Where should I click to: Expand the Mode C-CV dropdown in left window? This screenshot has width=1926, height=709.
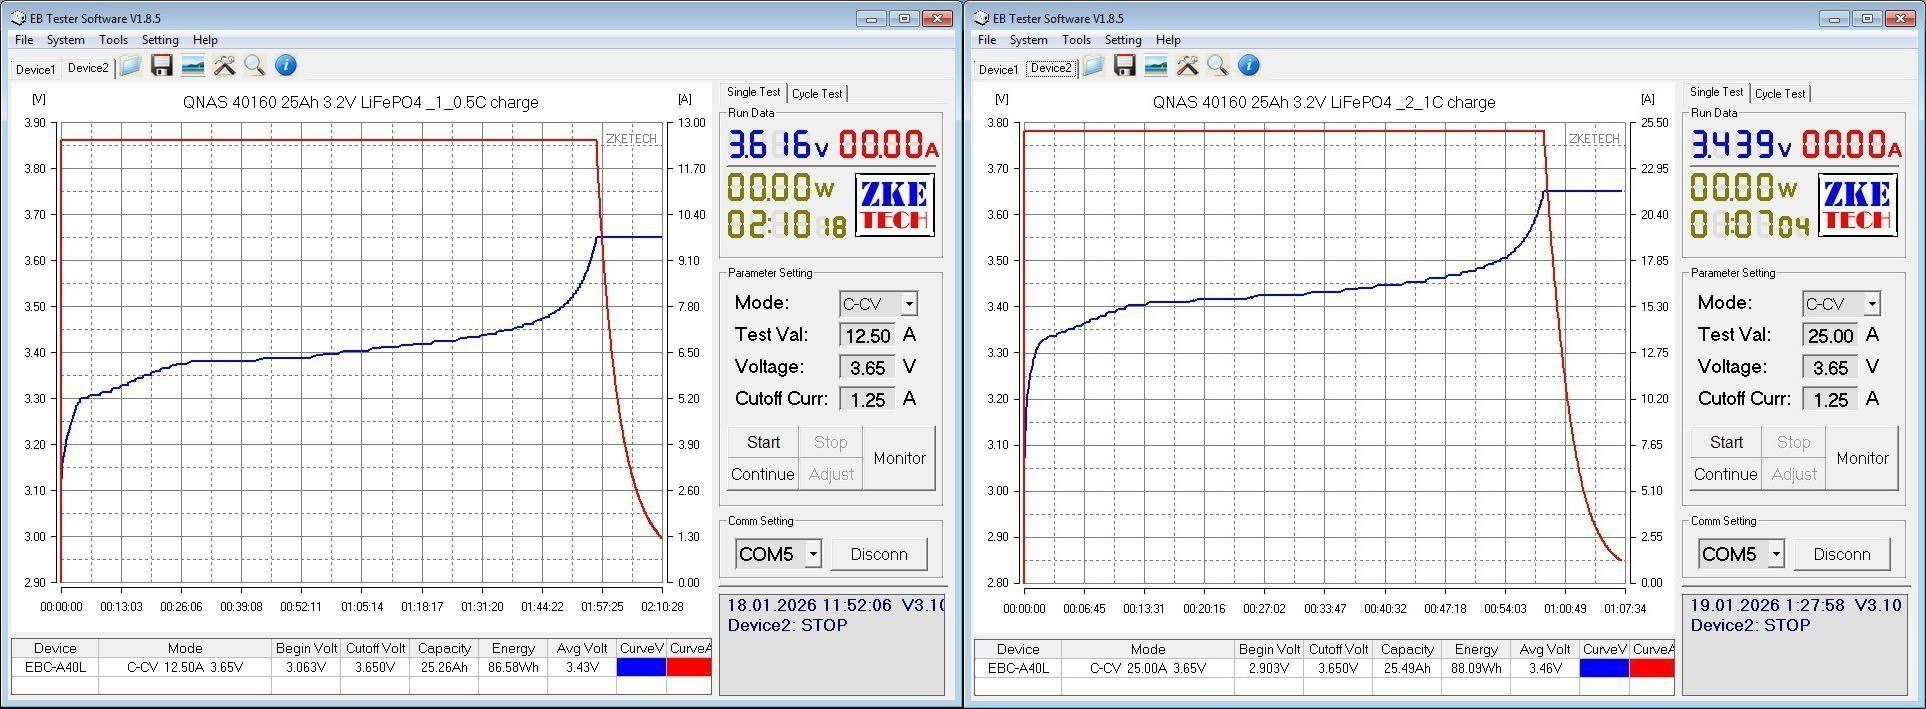tap(908, 304)
